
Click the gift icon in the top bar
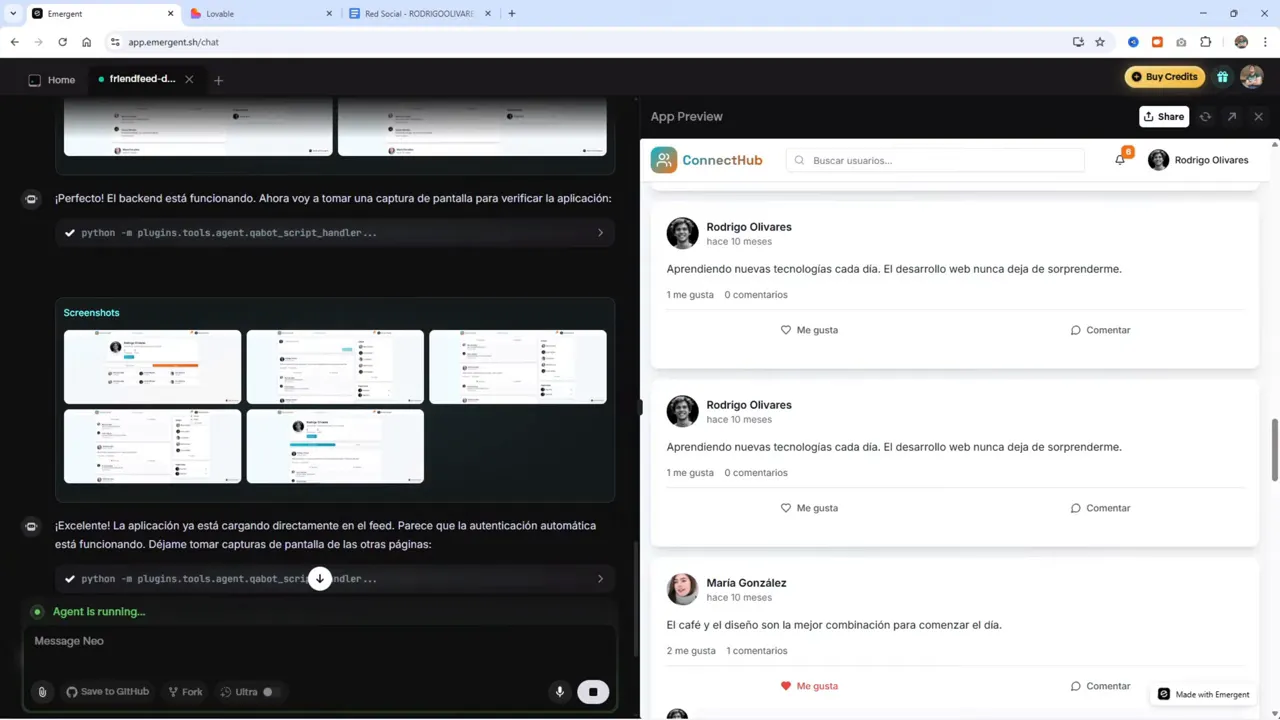tap(1222, 76)
